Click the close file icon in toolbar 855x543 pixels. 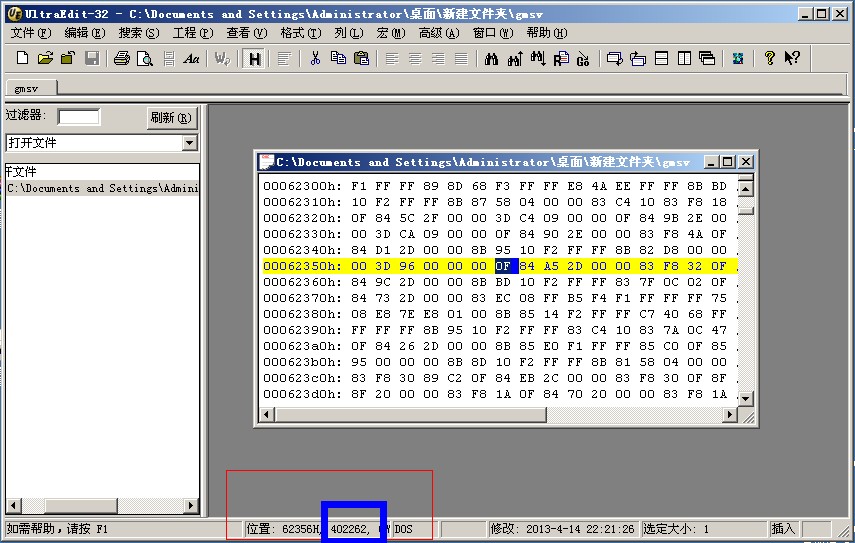(68, 58)
